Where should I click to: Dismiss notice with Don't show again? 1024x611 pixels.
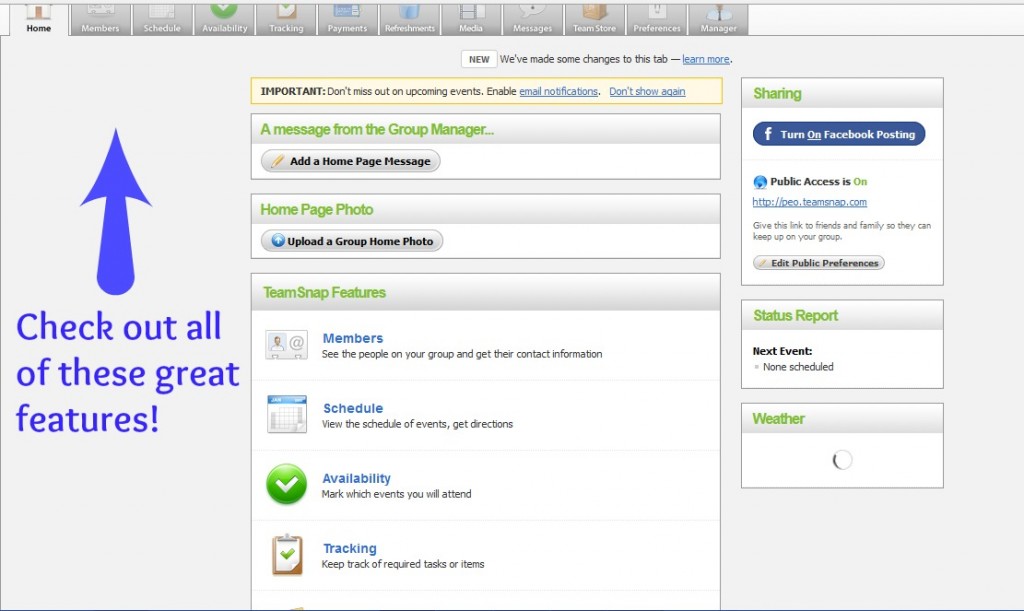[x=647, y=91]
